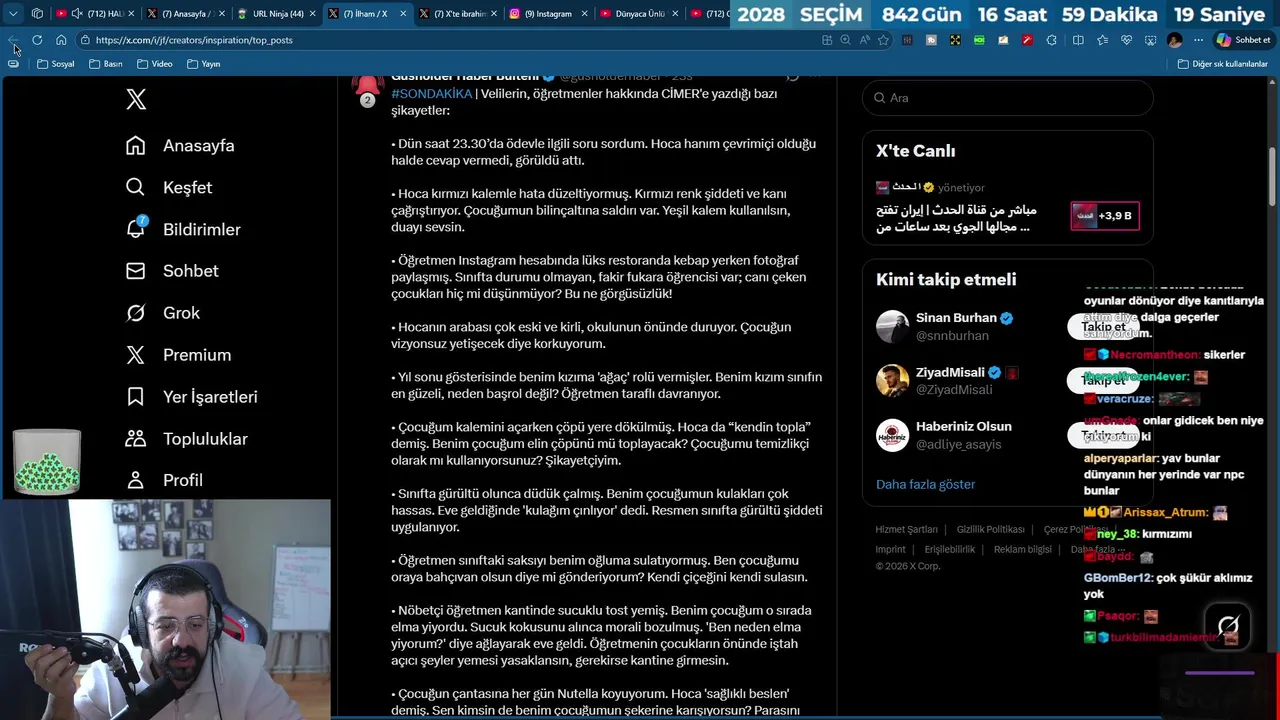This screenshot has width=1280, height=720.
Task: Switch to the (7) Anasayfa X tab
Action: (x=185, y=14)
